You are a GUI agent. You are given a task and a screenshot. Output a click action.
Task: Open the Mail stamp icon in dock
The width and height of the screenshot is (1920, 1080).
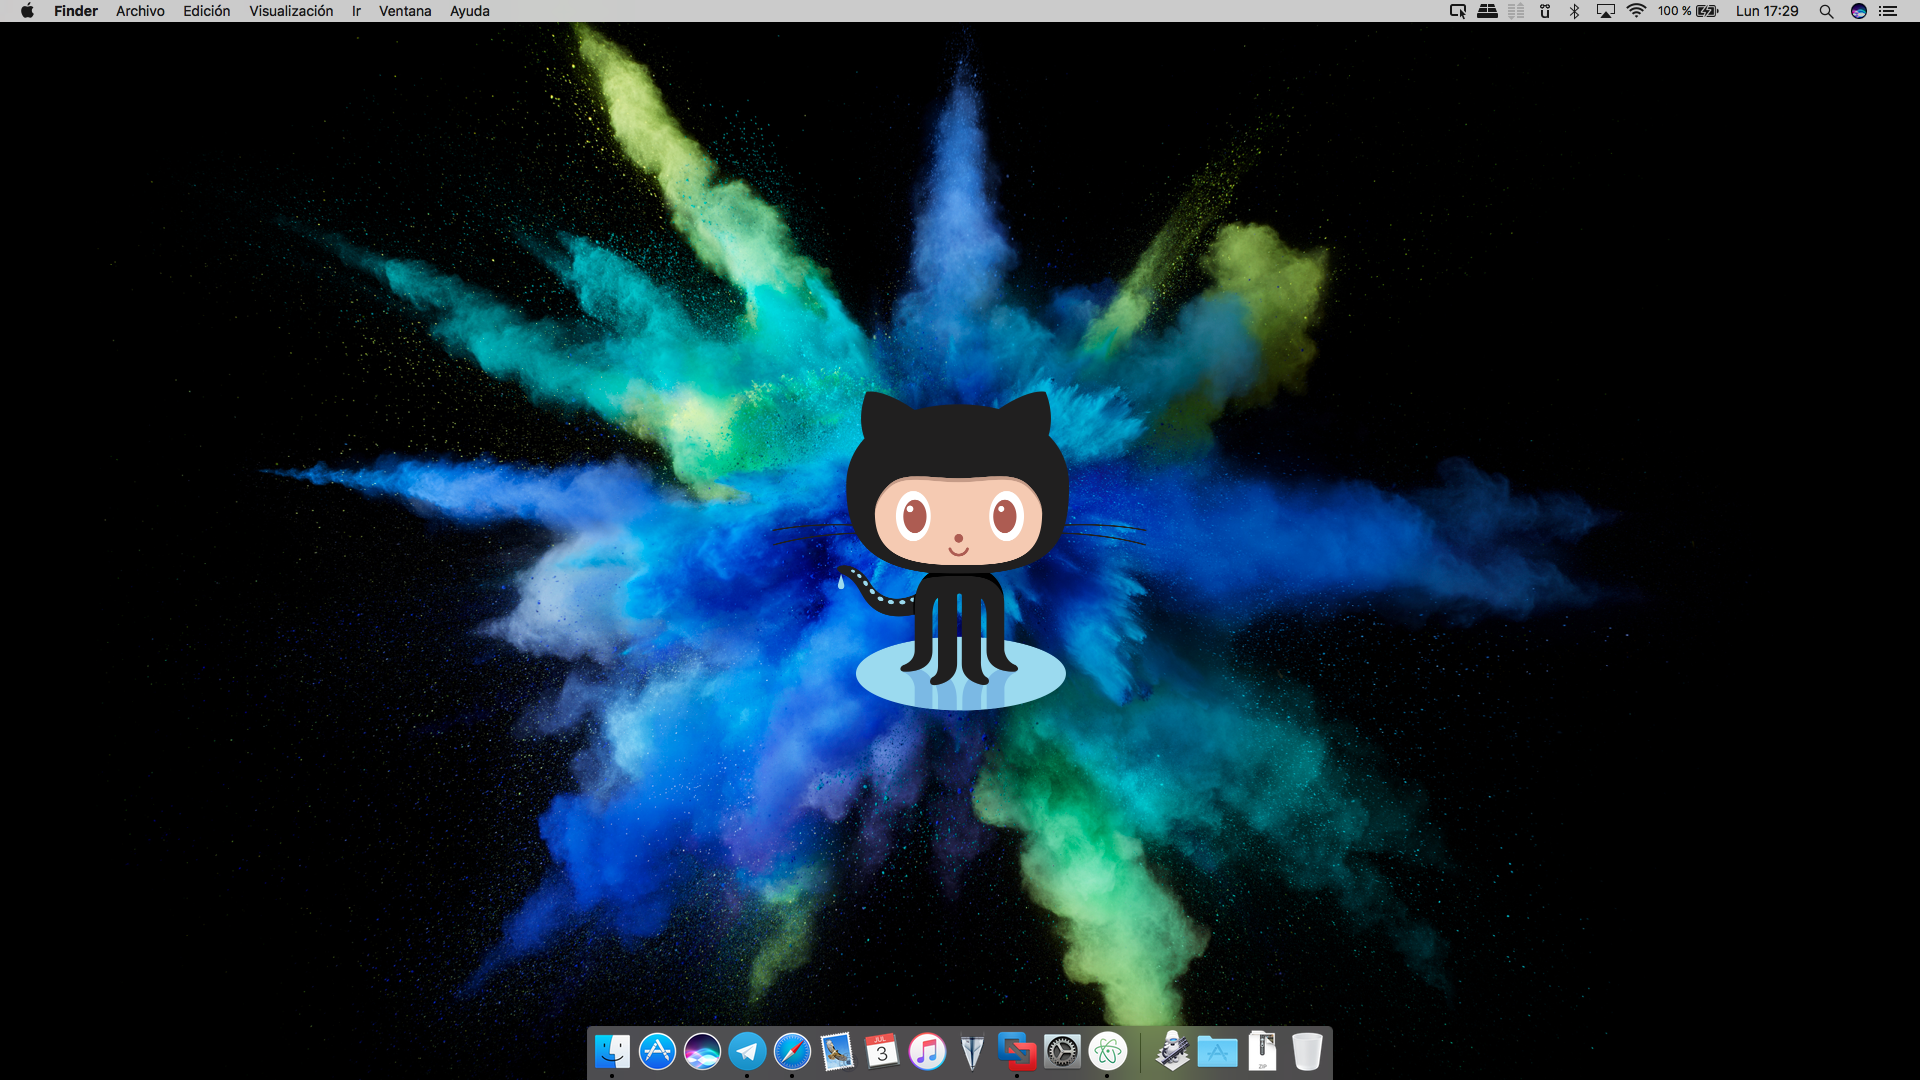click(x=837, y=1051)
